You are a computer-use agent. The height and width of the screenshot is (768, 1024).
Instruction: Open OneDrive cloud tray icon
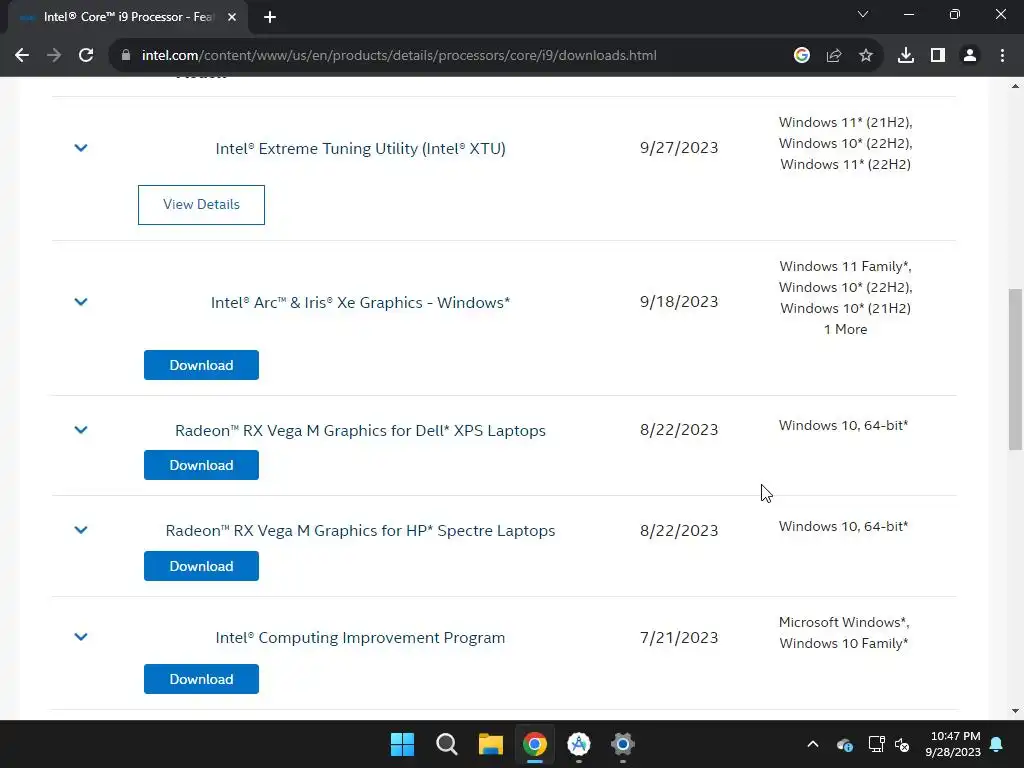point(844,744)
